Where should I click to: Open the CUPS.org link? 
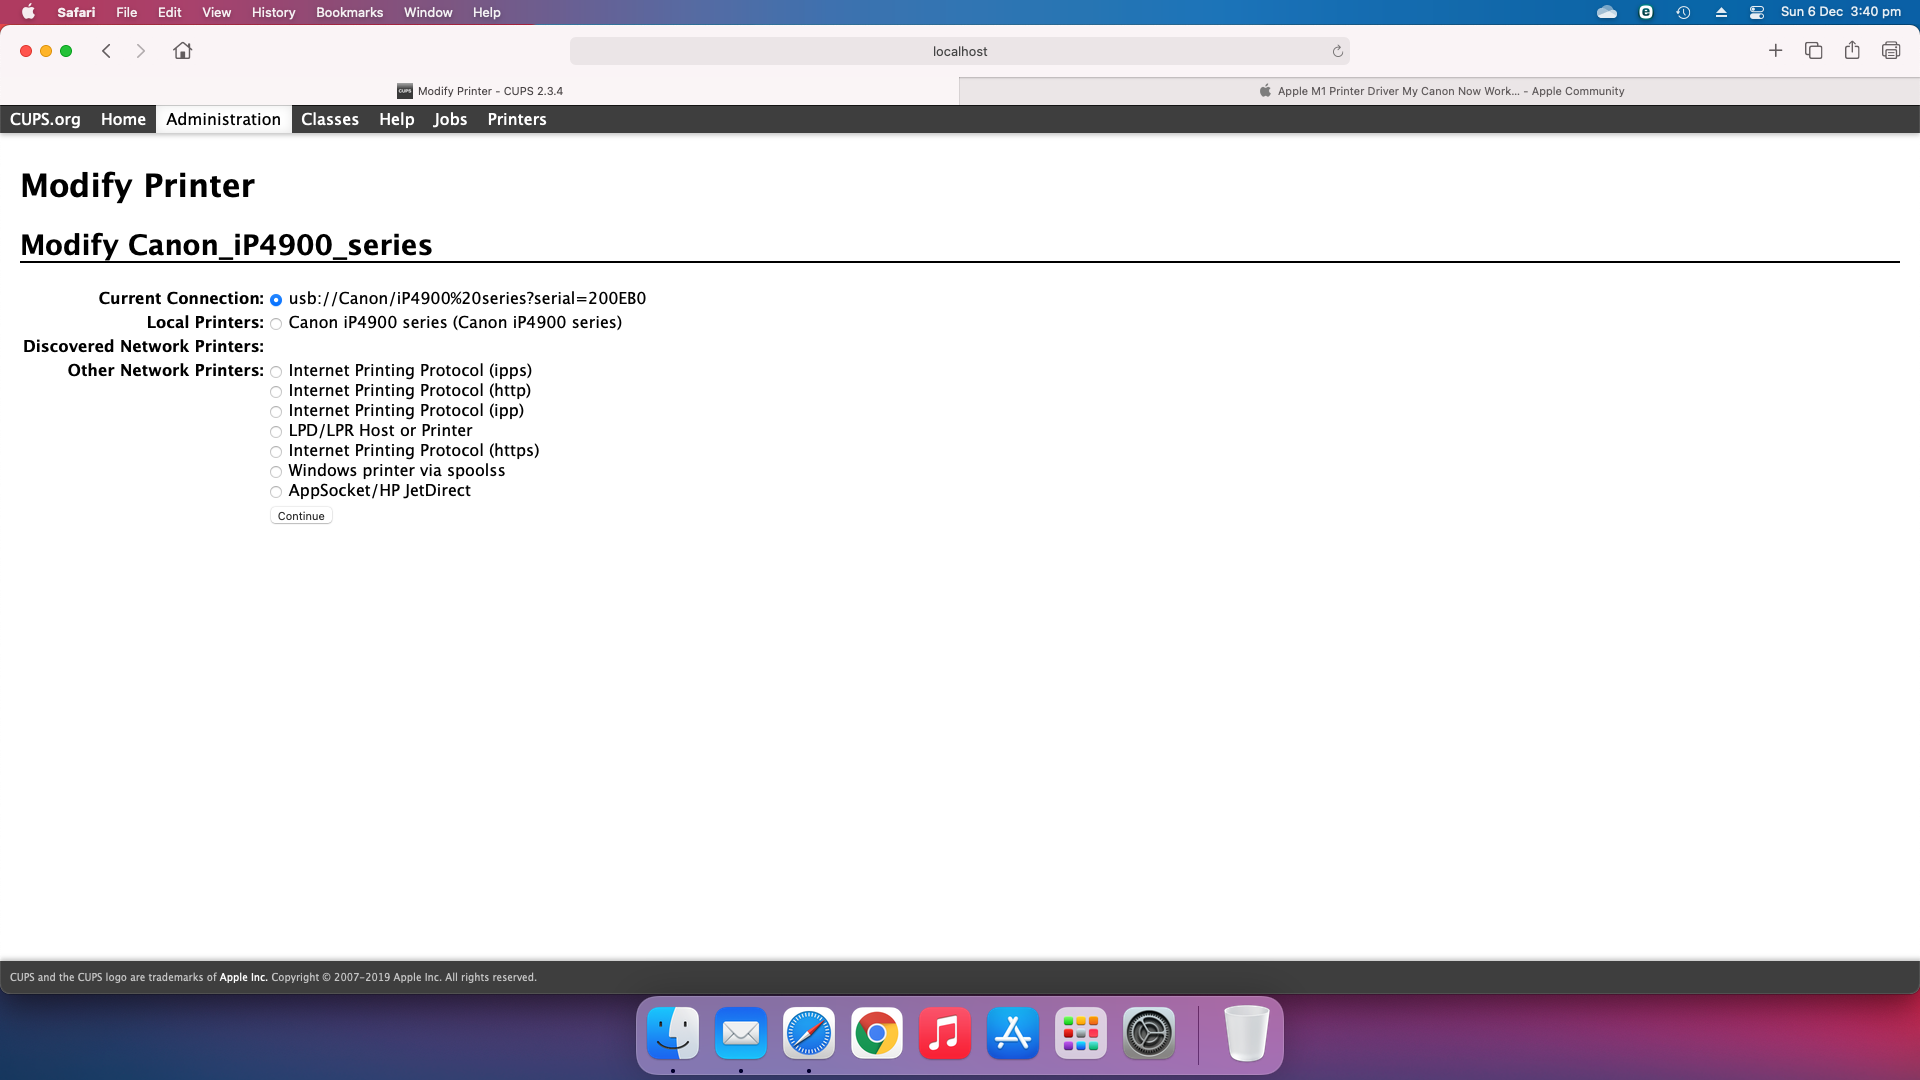click(45, 119)
